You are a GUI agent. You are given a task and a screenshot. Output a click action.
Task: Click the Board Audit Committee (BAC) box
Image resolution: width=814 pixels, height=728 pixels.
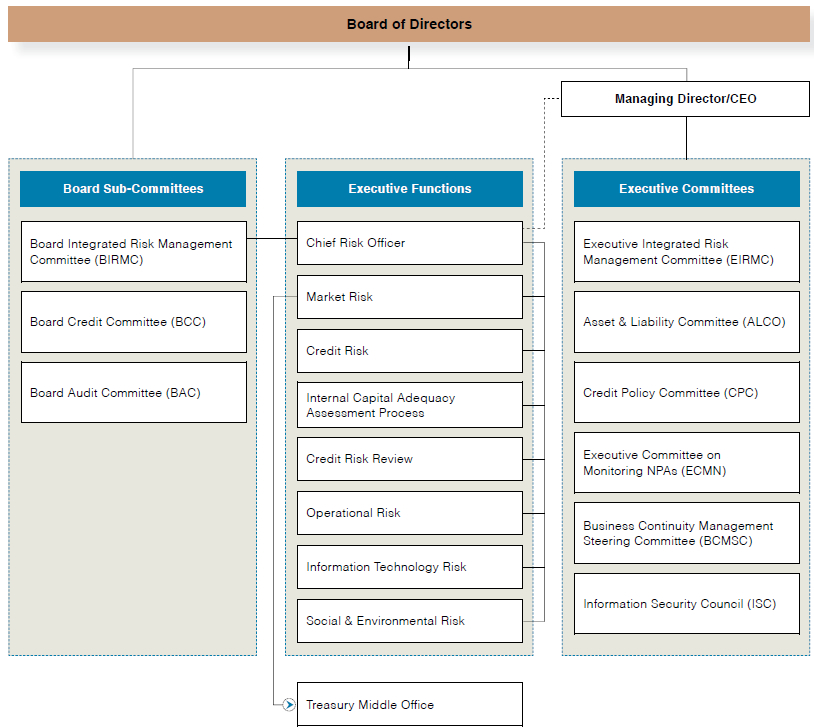[x=133, y=393]
